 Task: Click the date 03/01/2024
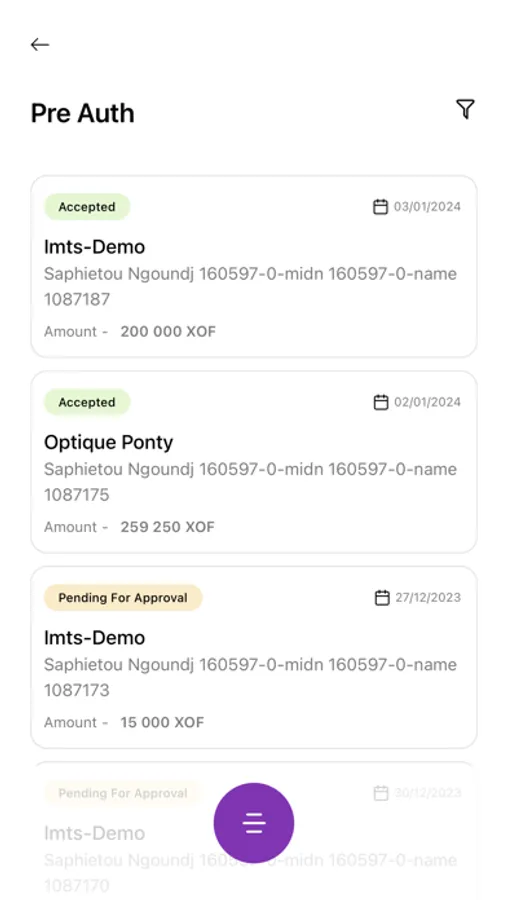427,207
